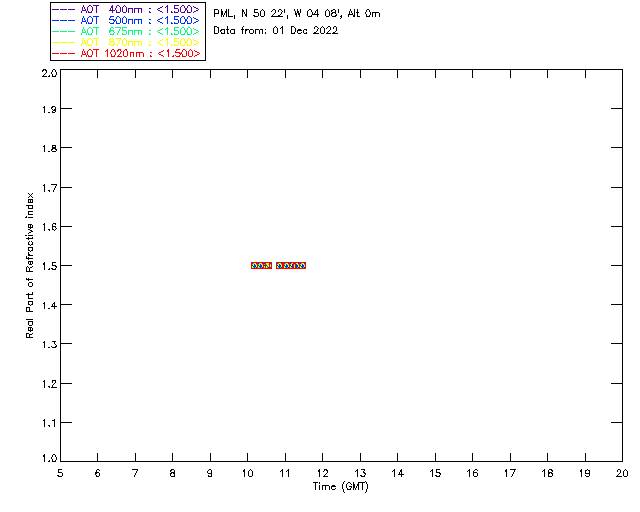Click the purple dashed line in legend

click(64, 9)
